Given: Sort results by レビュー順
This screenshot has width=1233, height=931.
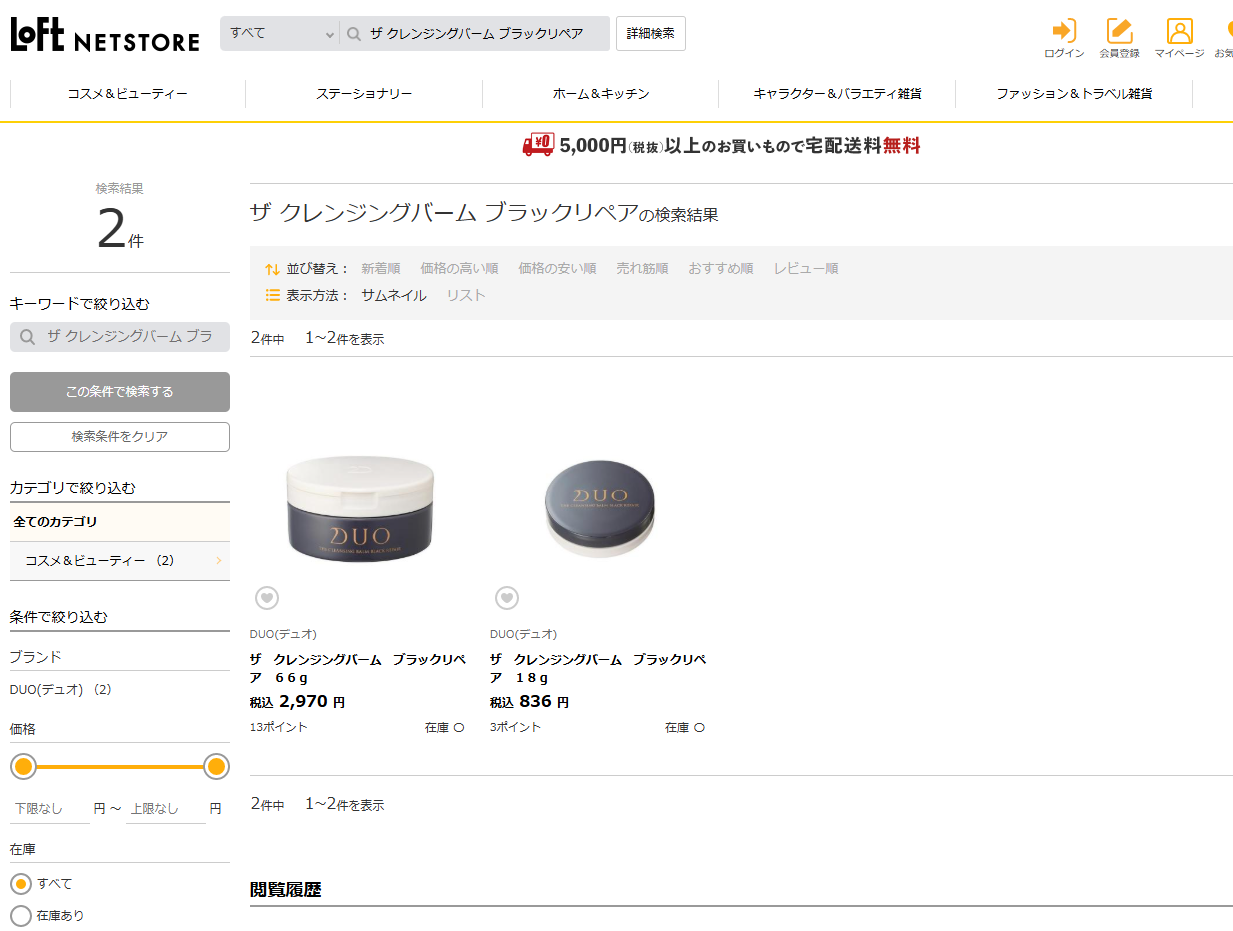Looking at the screenshot, I should coord(806,269).
